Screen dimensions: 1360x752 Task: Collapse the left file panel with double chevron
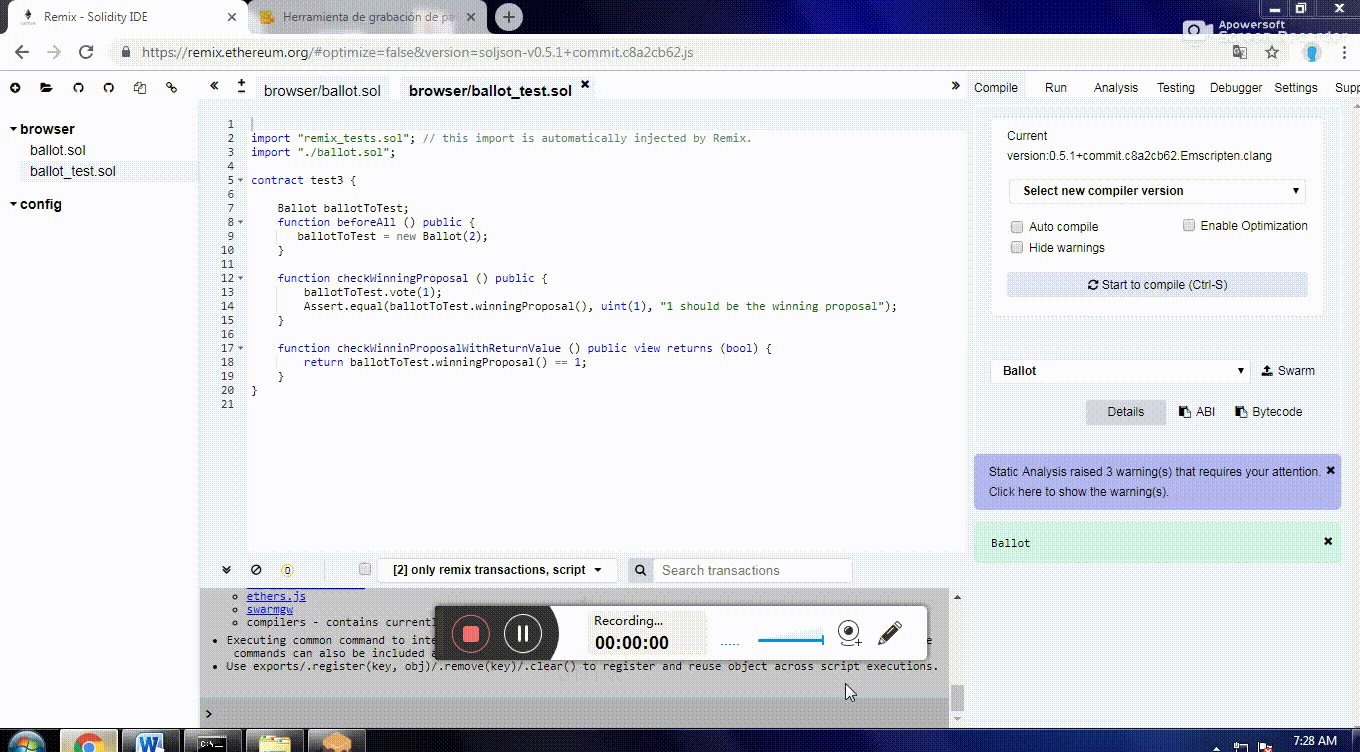click(214, 86)
